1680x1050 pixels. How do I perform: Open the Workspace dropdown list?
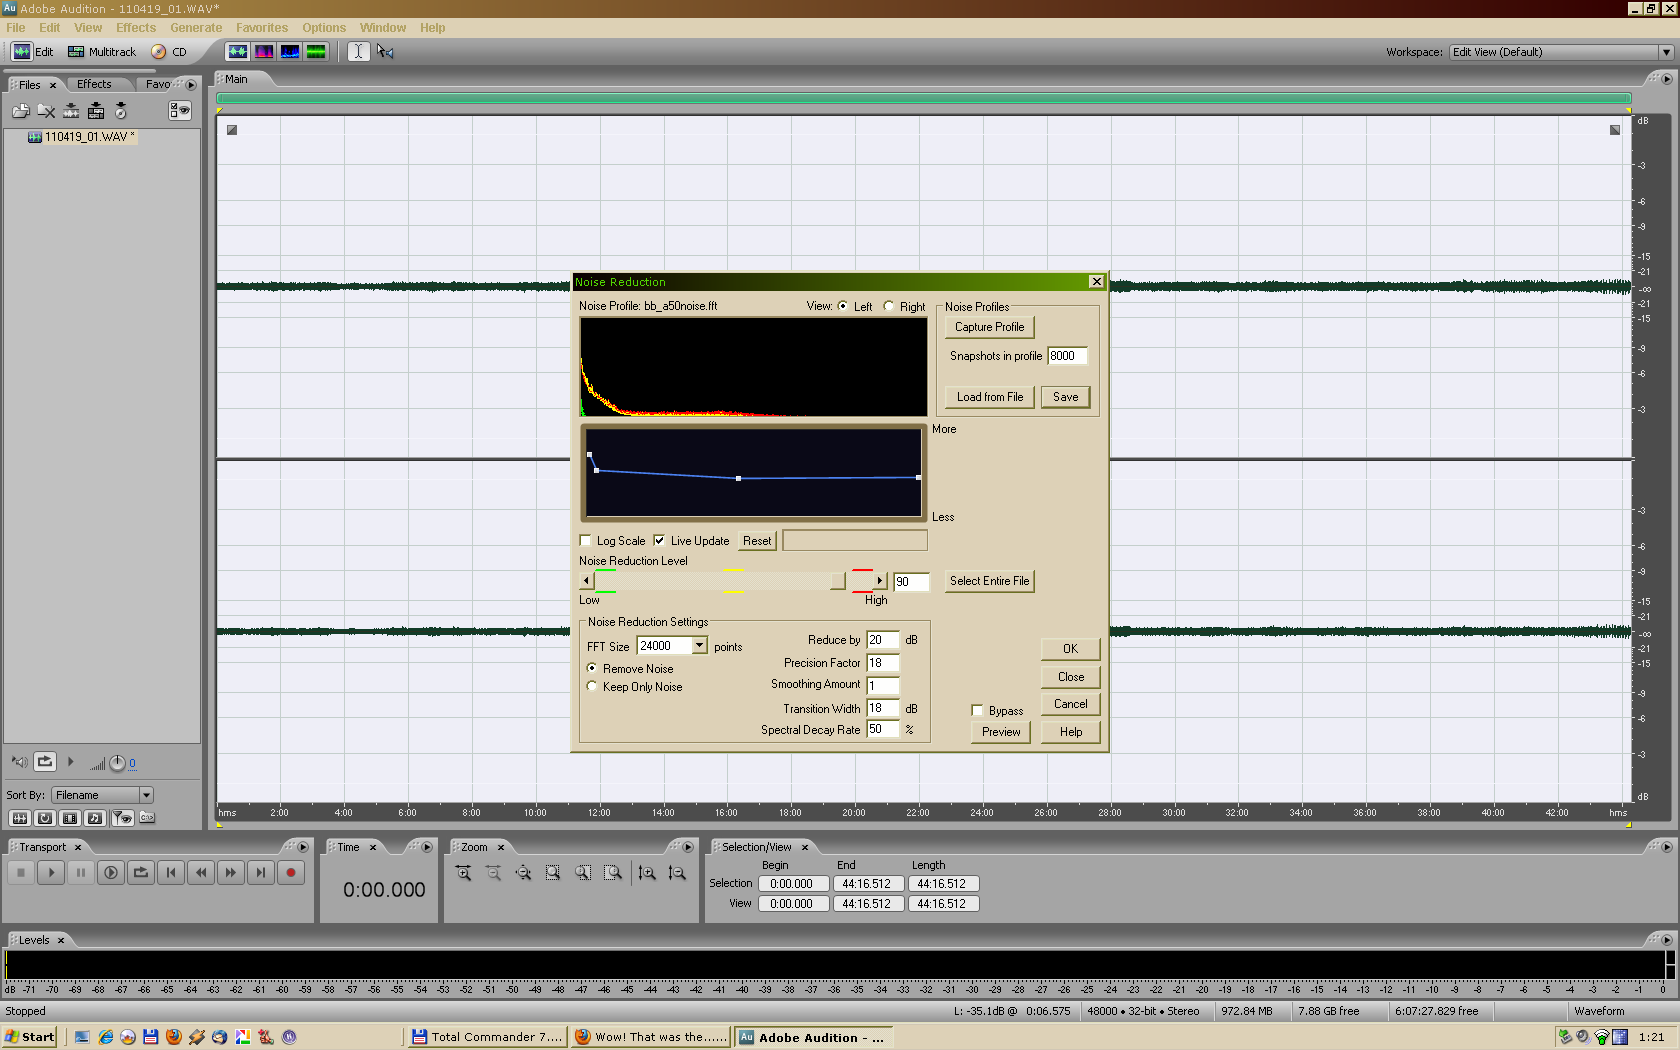click(x=1665, y=52)
